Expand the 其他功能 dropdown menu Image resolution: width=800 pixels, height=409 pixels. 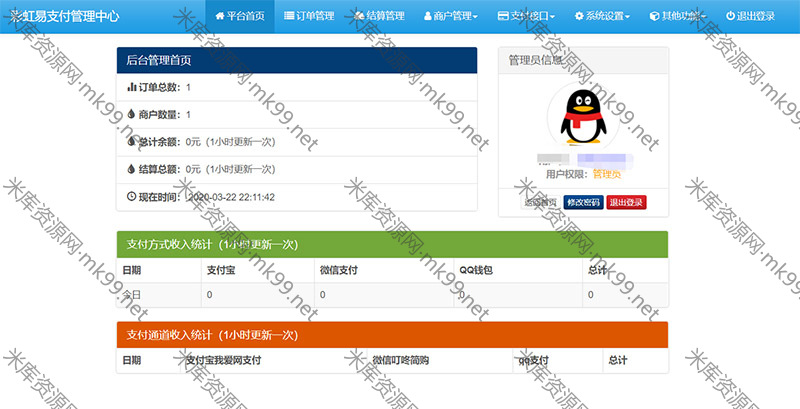(x=678, y=16)
